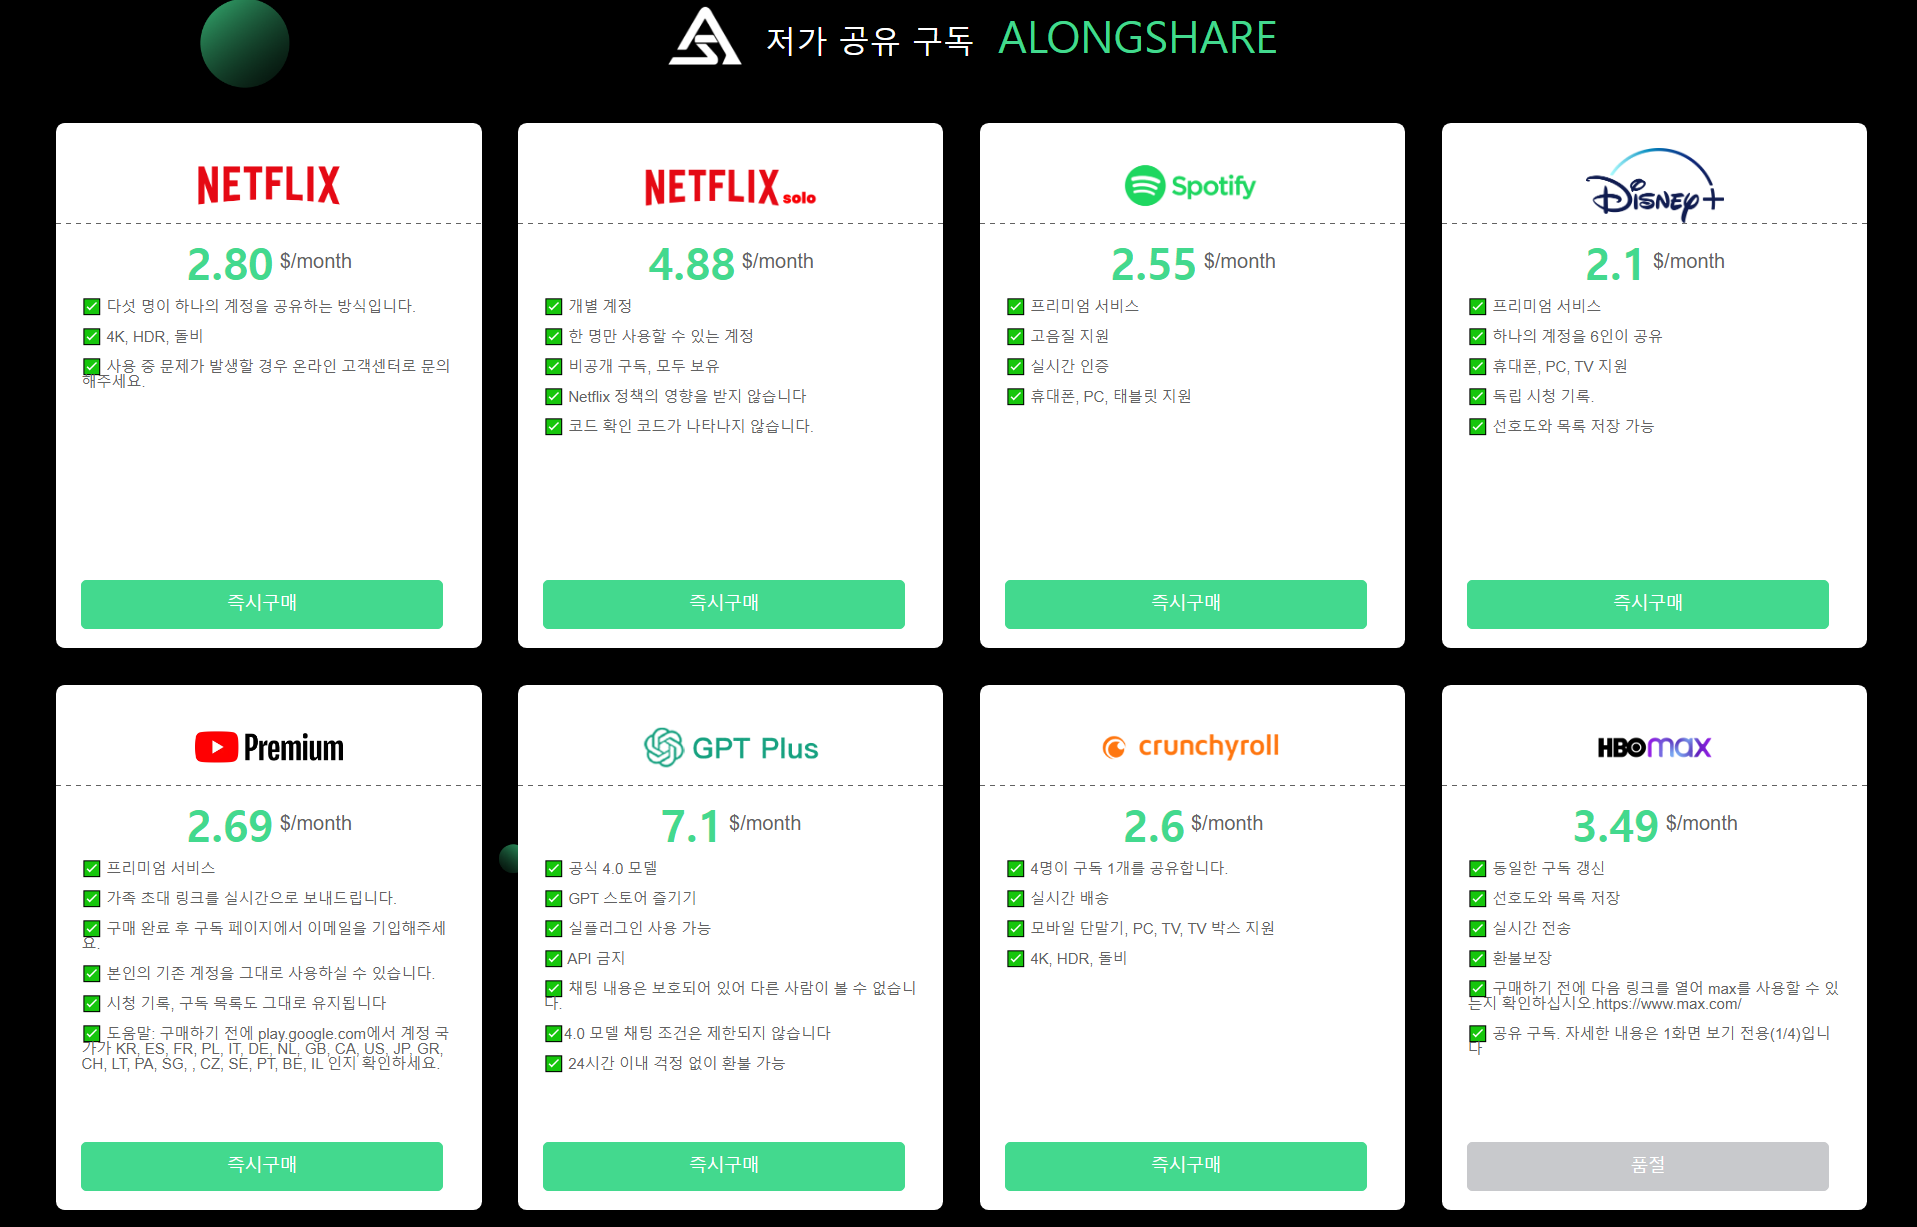Click 즉시구매 button on Netflix card
This screenshot has width=1917, height=1227.
(262, 604)
